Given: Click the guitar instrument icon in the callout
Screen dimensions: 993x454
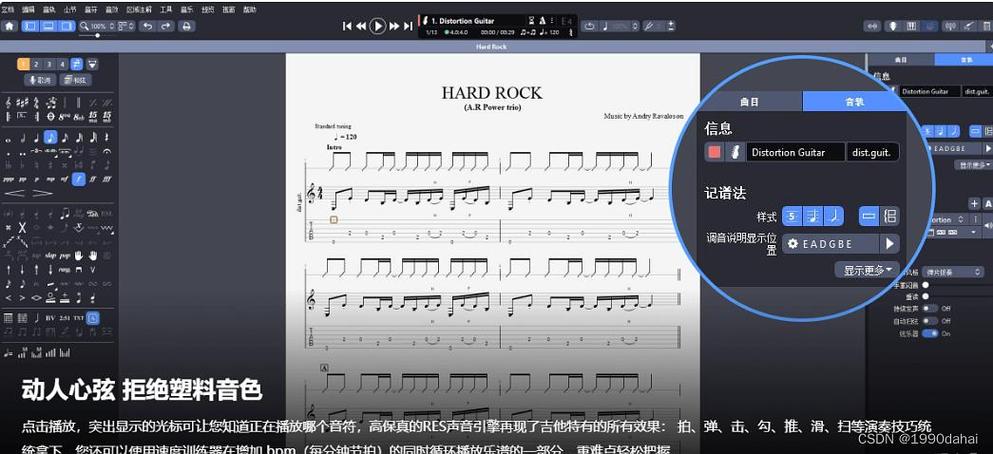Looking at the screenshot, I should coord(734,152).
